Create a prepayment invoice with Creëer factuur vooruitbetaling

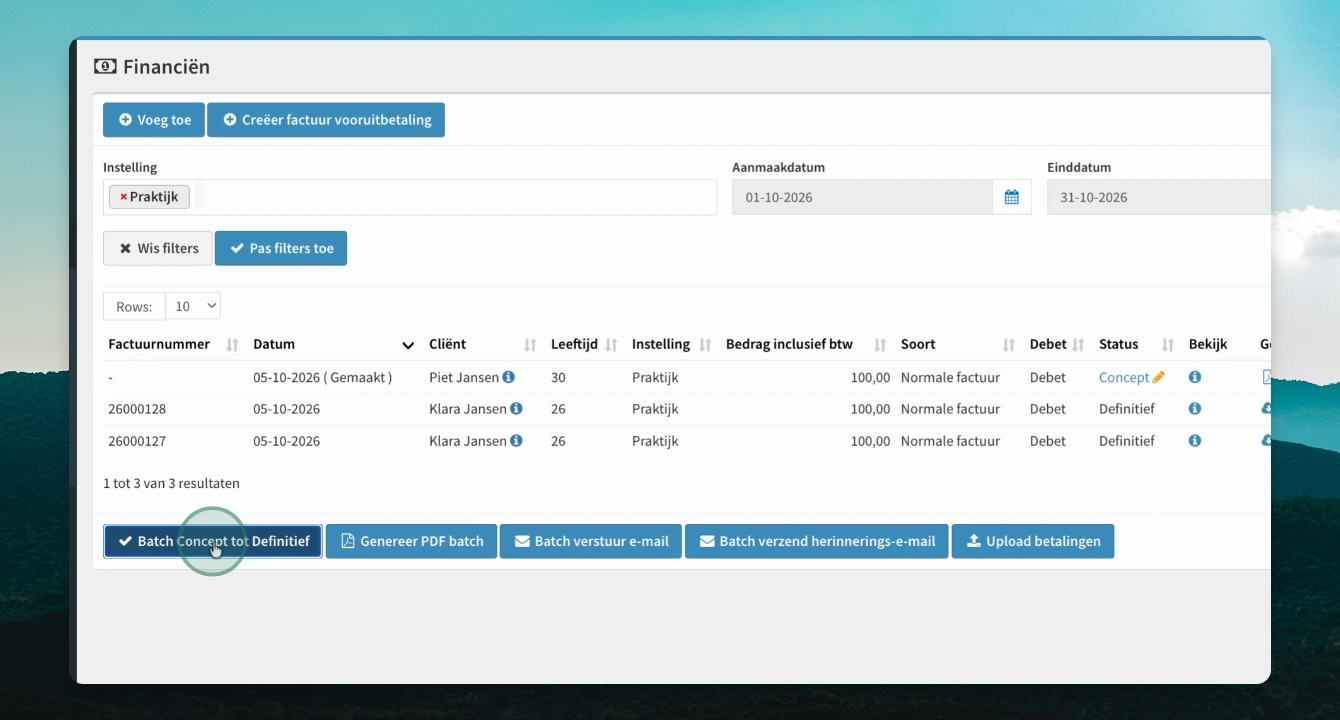point(326,120)
